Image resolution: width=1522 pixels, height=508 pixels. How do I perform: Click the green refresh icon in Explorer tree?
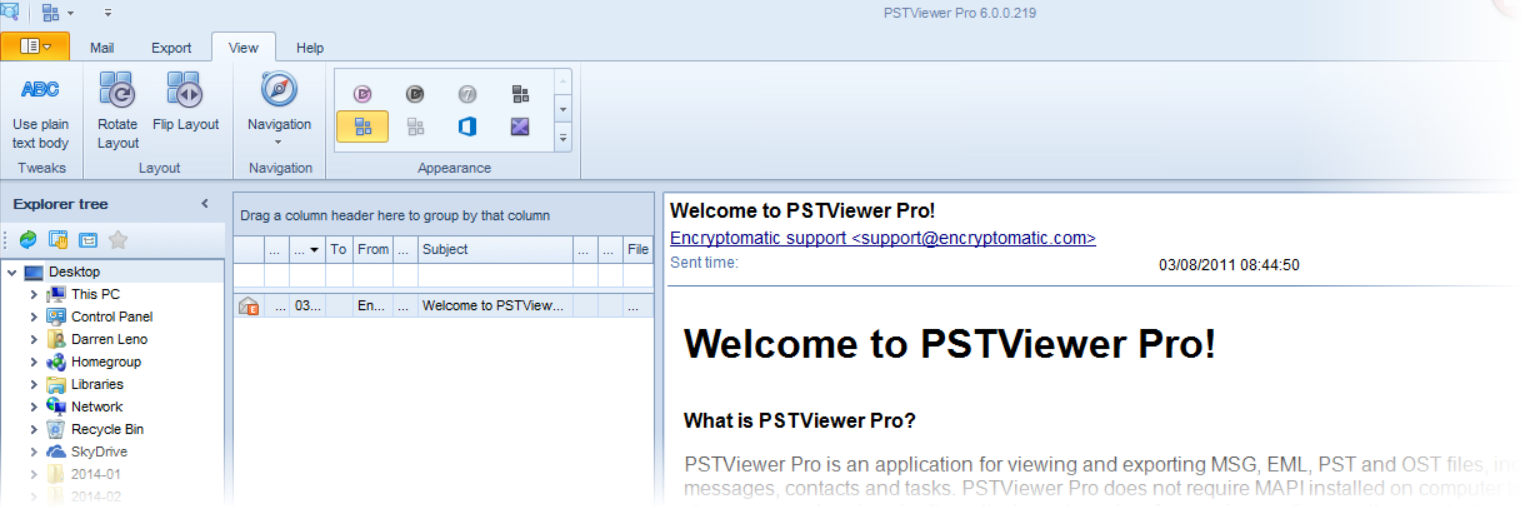[x=28, y=239]
